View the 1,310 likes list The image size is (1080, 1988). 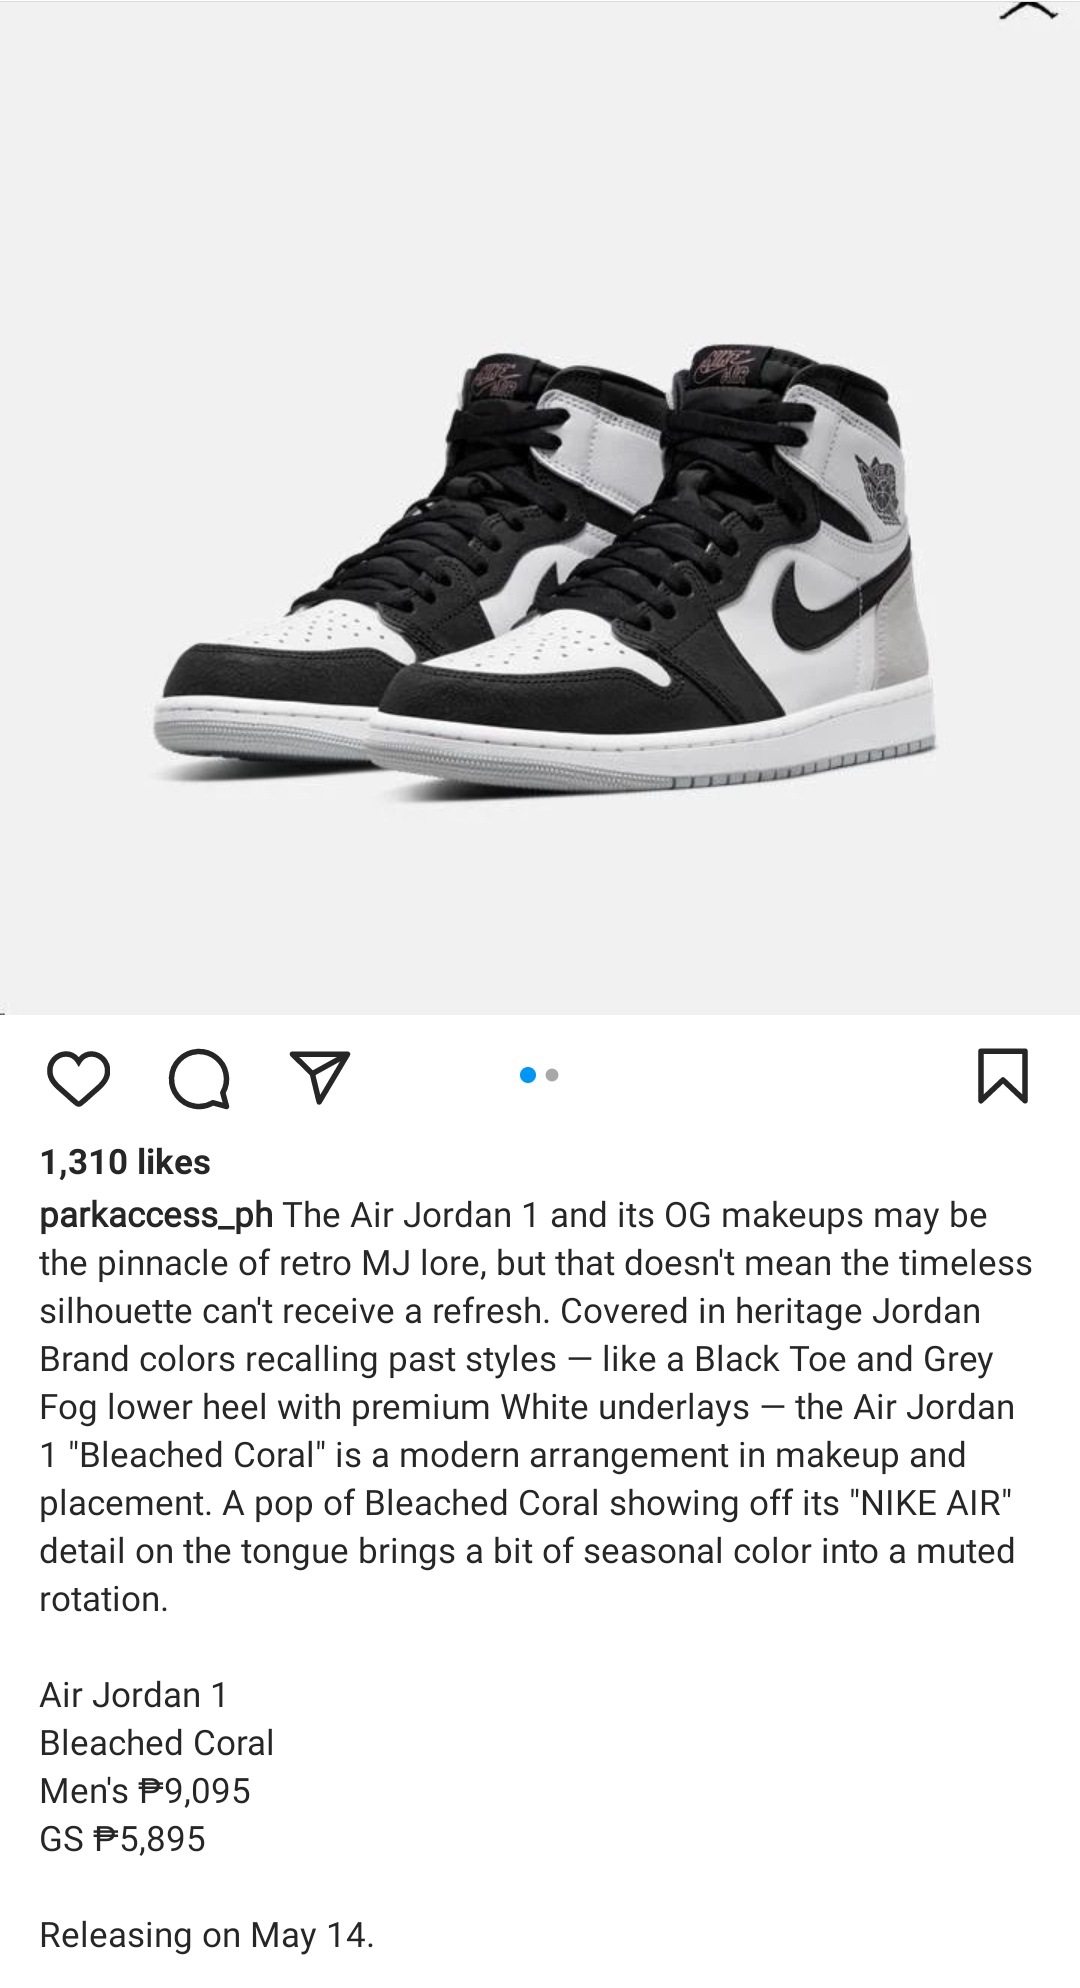[125, 1162]
